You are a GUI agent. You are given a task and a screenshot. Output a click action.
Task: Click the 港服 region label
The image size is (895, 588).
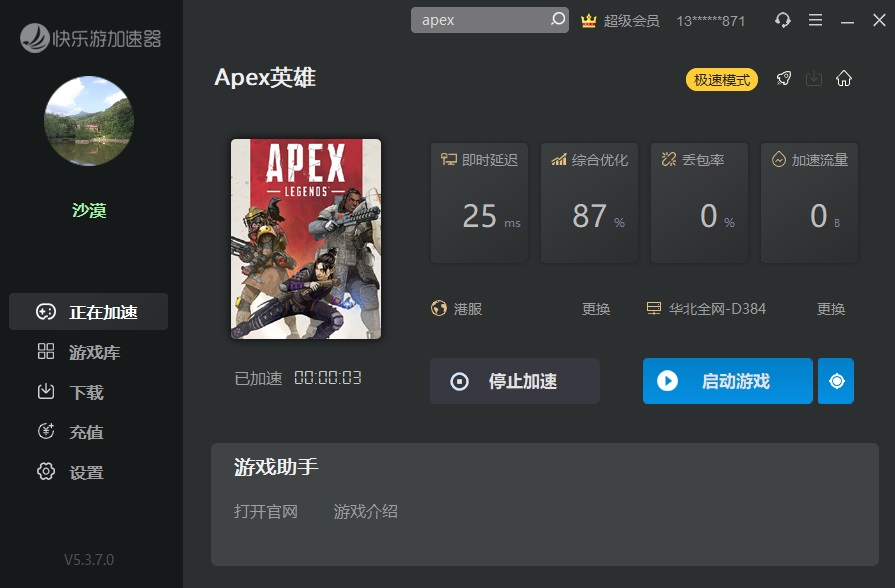coord(468,309)
